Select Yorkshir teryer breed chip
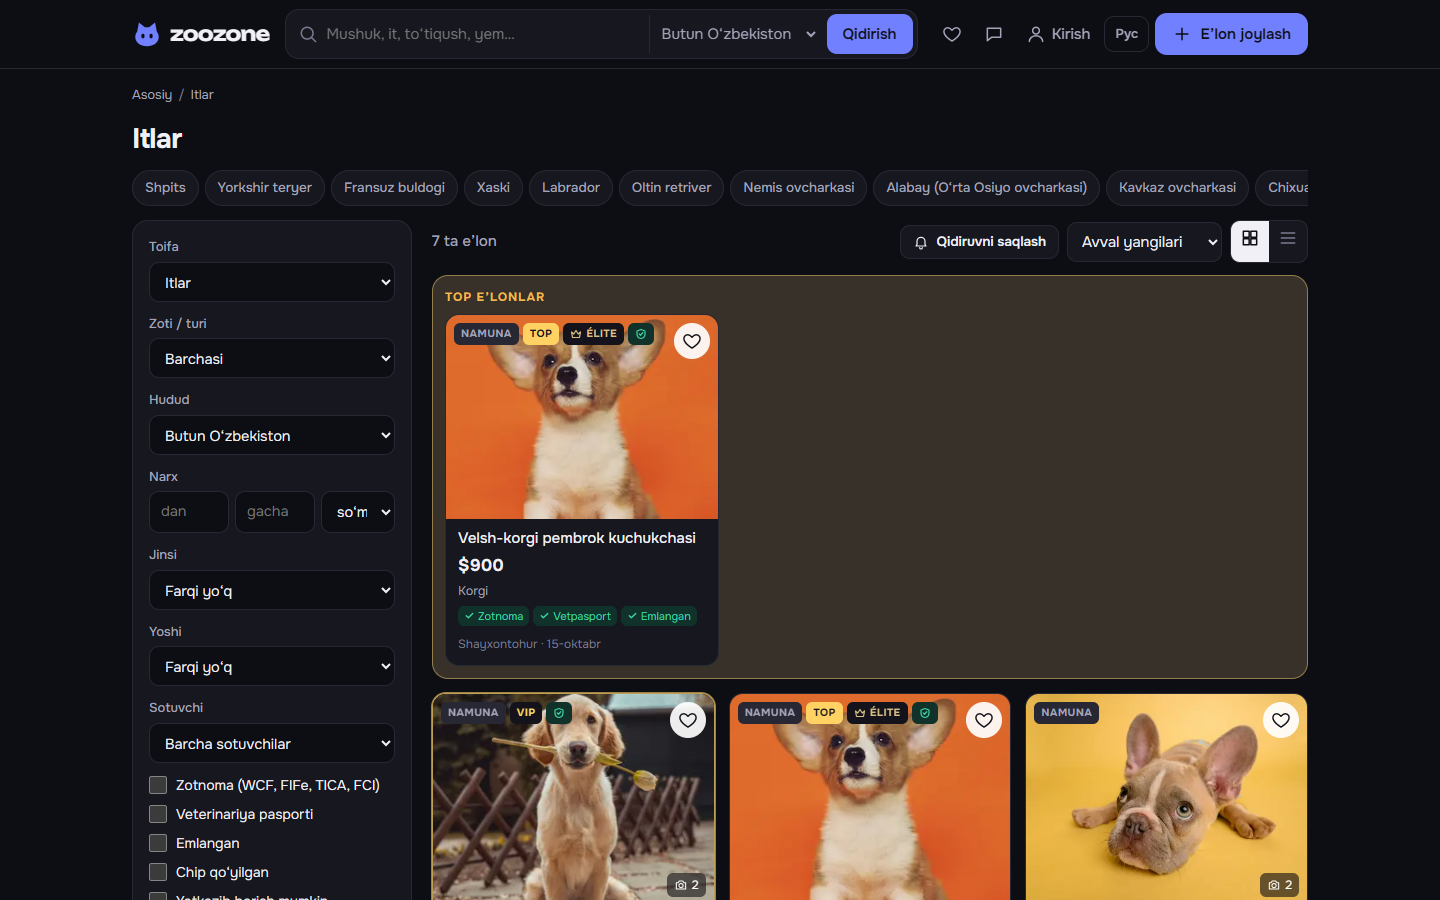Image resolution: width=1440 pixels, height=900 pixels. click(x=265, y=188)
